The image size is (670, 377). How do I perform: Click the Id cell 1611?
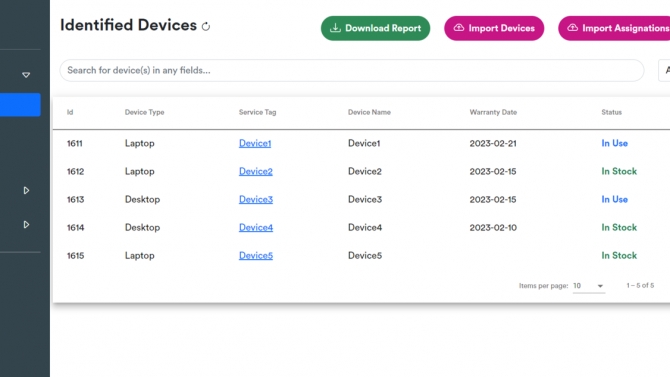(x=74, y=143)
